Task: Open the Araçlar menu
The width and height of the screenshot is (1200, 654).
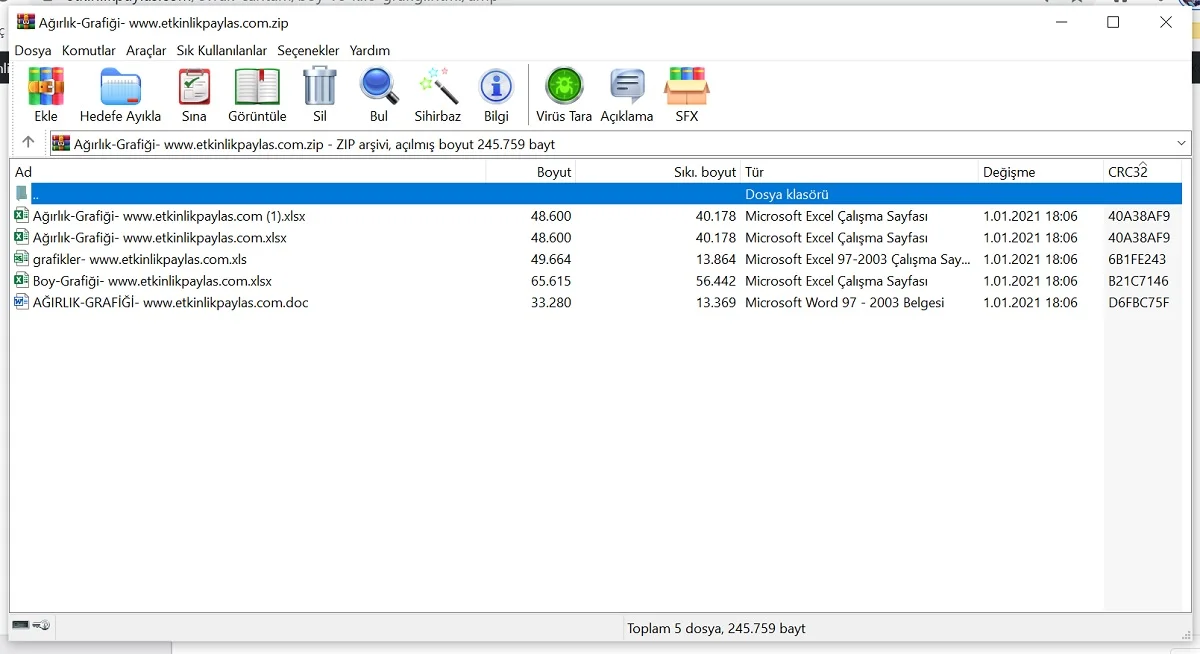Action: (x=146, y=50)
